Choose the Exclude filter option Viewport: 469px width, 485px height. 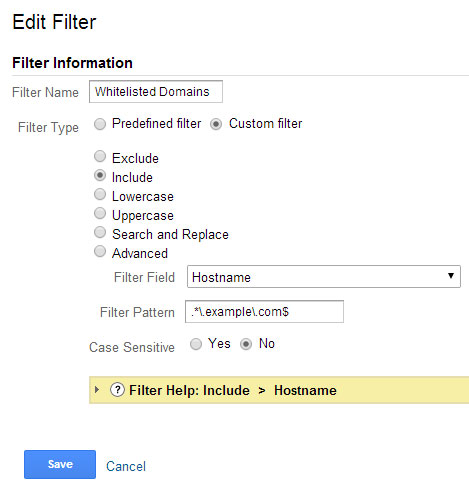100,156
